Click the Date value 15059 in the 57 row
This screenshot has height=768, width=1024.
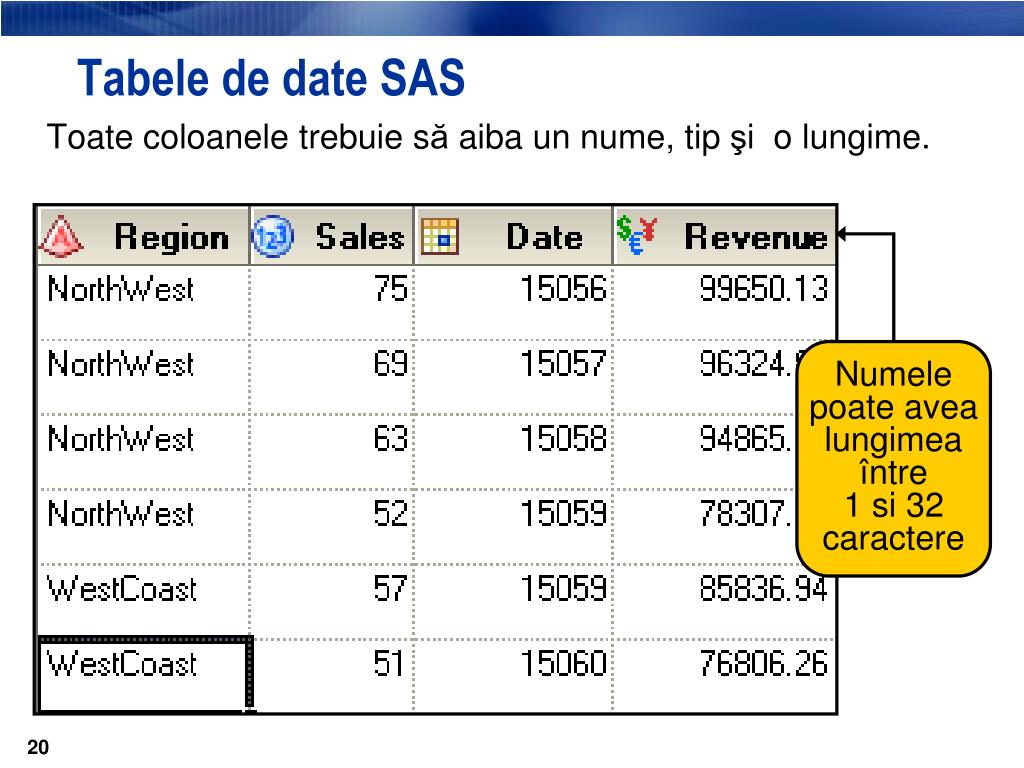[563, 588]
